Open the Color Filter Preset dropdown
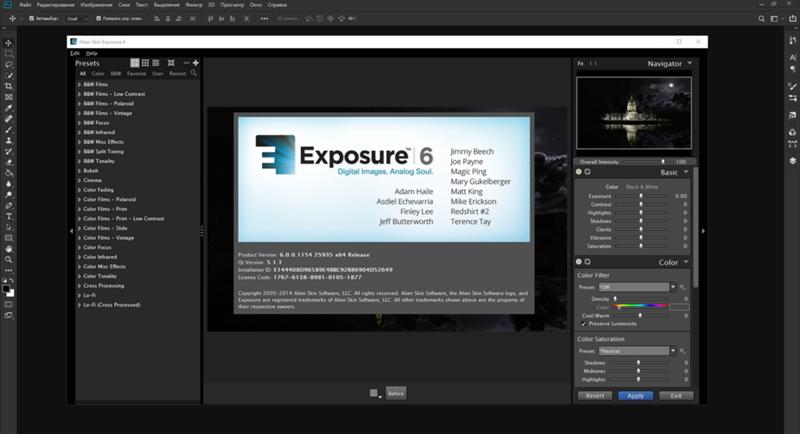Screen dimensions: 800x434 [x=673, y=287]
